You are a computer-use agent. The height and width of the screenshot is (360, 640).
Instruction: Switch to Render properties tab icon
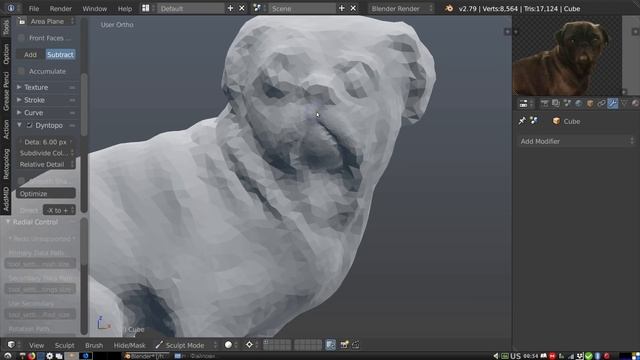click(544, 104)
